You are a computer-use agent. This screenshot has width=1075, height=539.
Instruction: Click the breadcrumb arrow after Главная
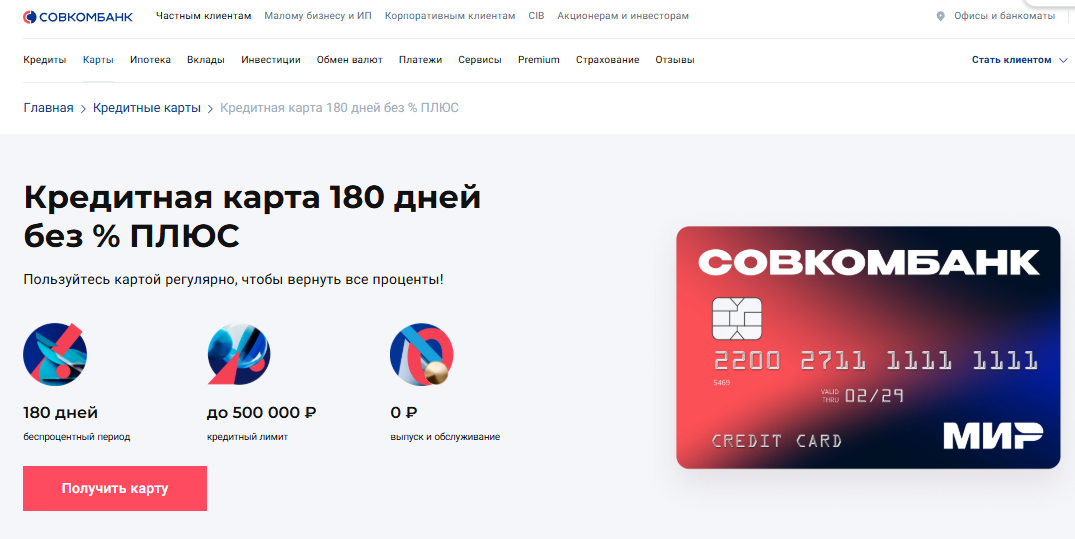(x=83, y=108)
